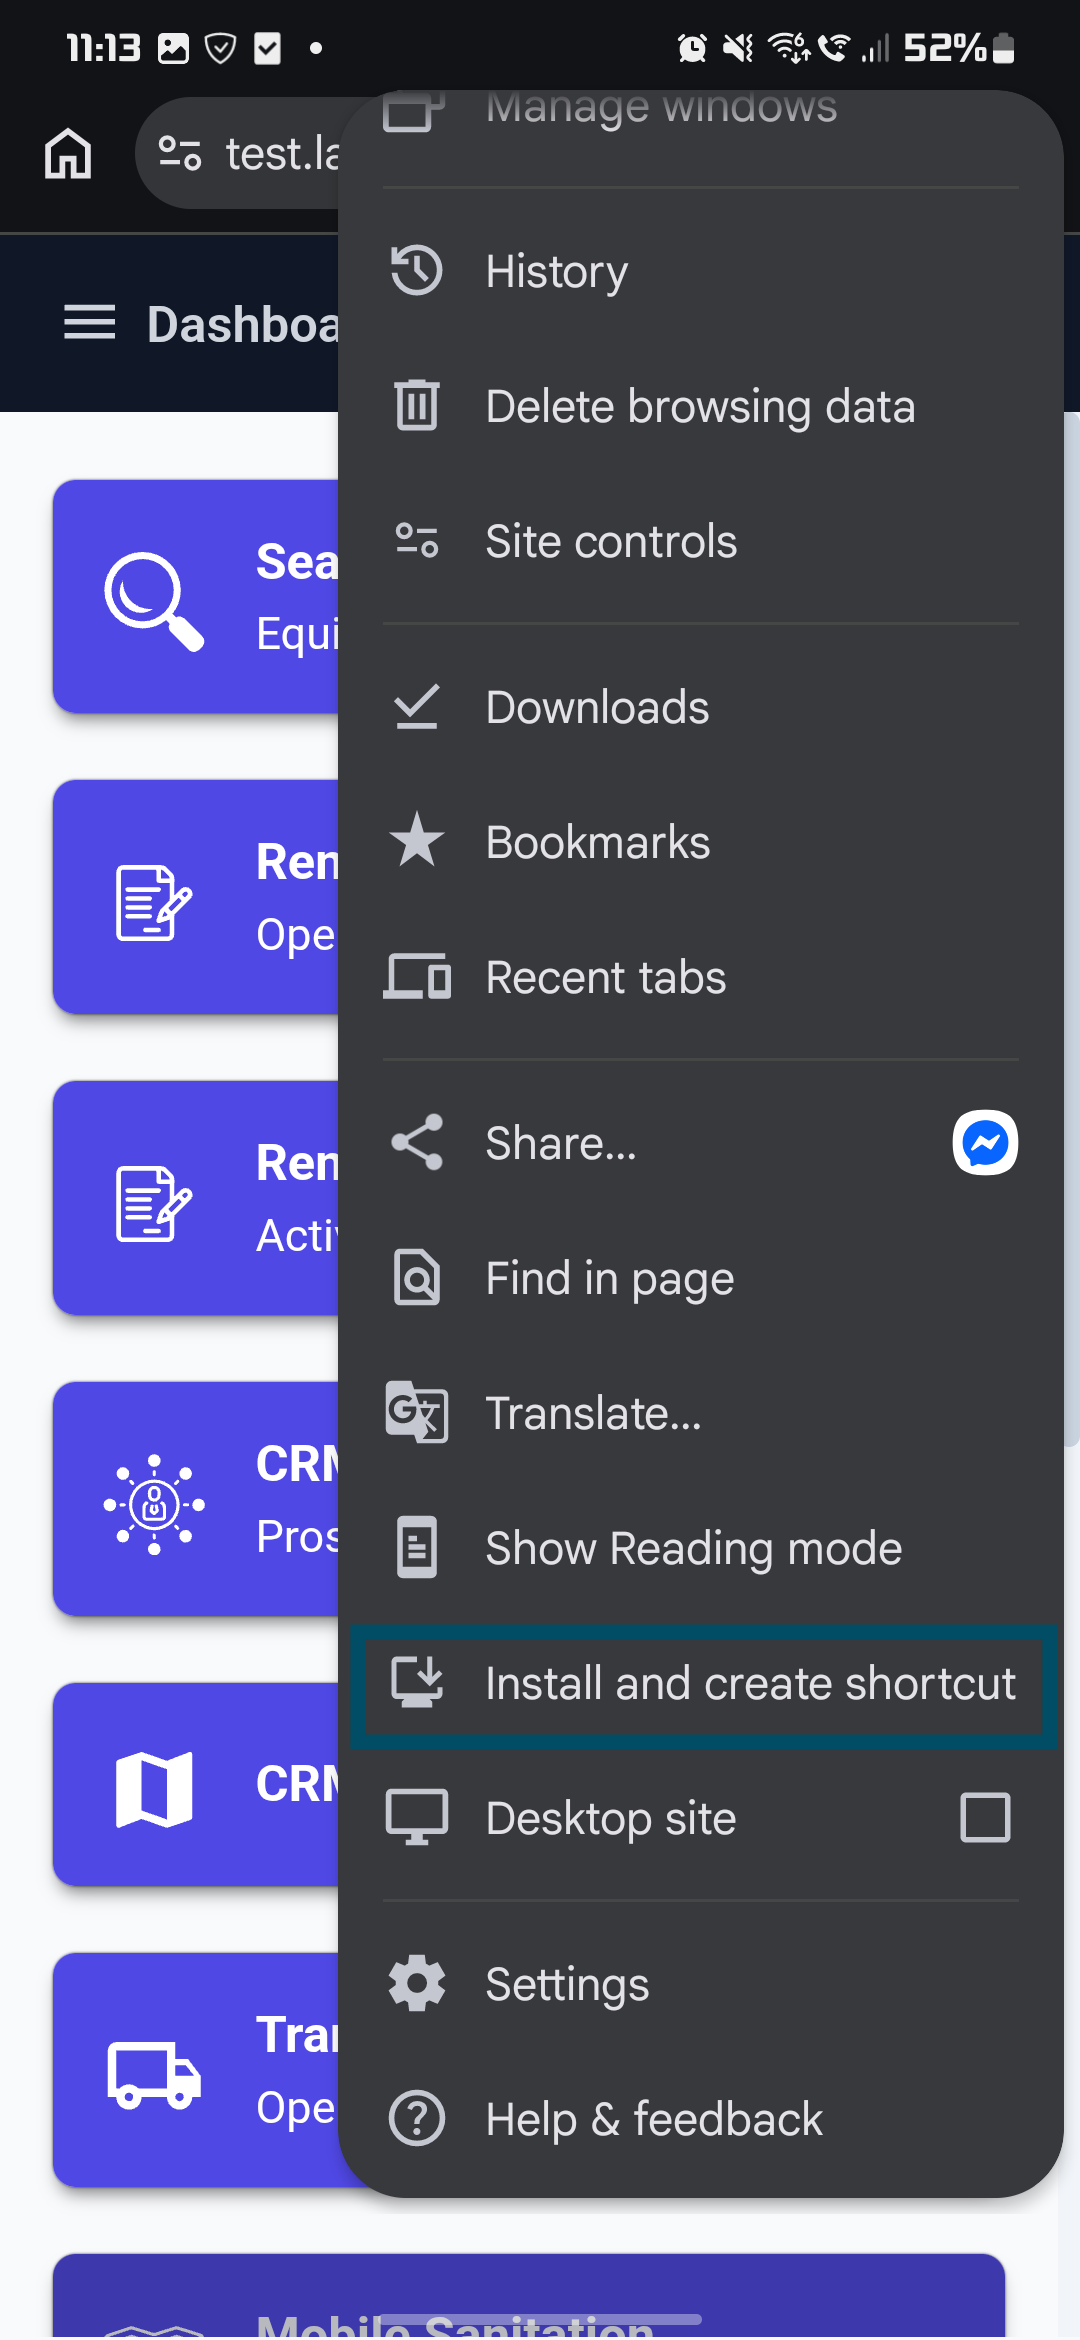Tap the alarm icon in status bar
The height and width of the screenshot is (2340, 1080).
click(692, 47)
